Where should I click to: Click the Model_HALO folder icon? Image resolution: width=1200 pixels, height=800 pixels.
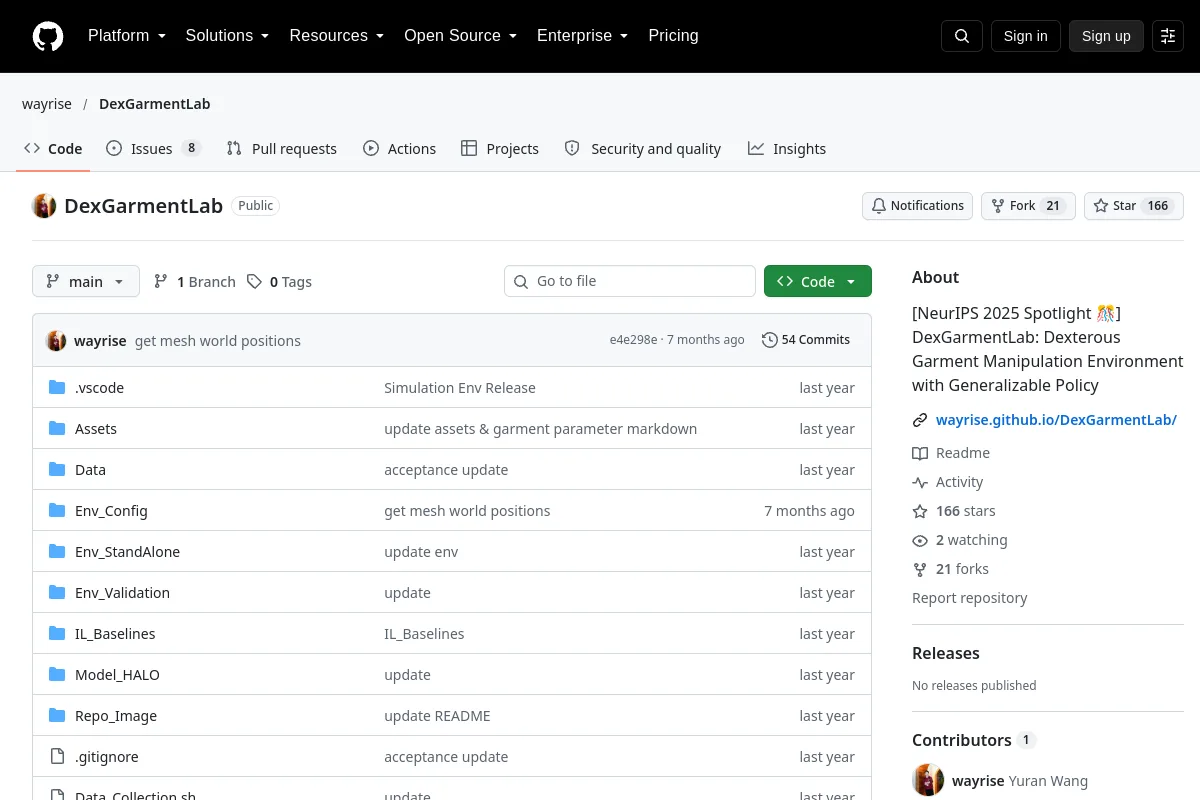(x=57, y=675)
